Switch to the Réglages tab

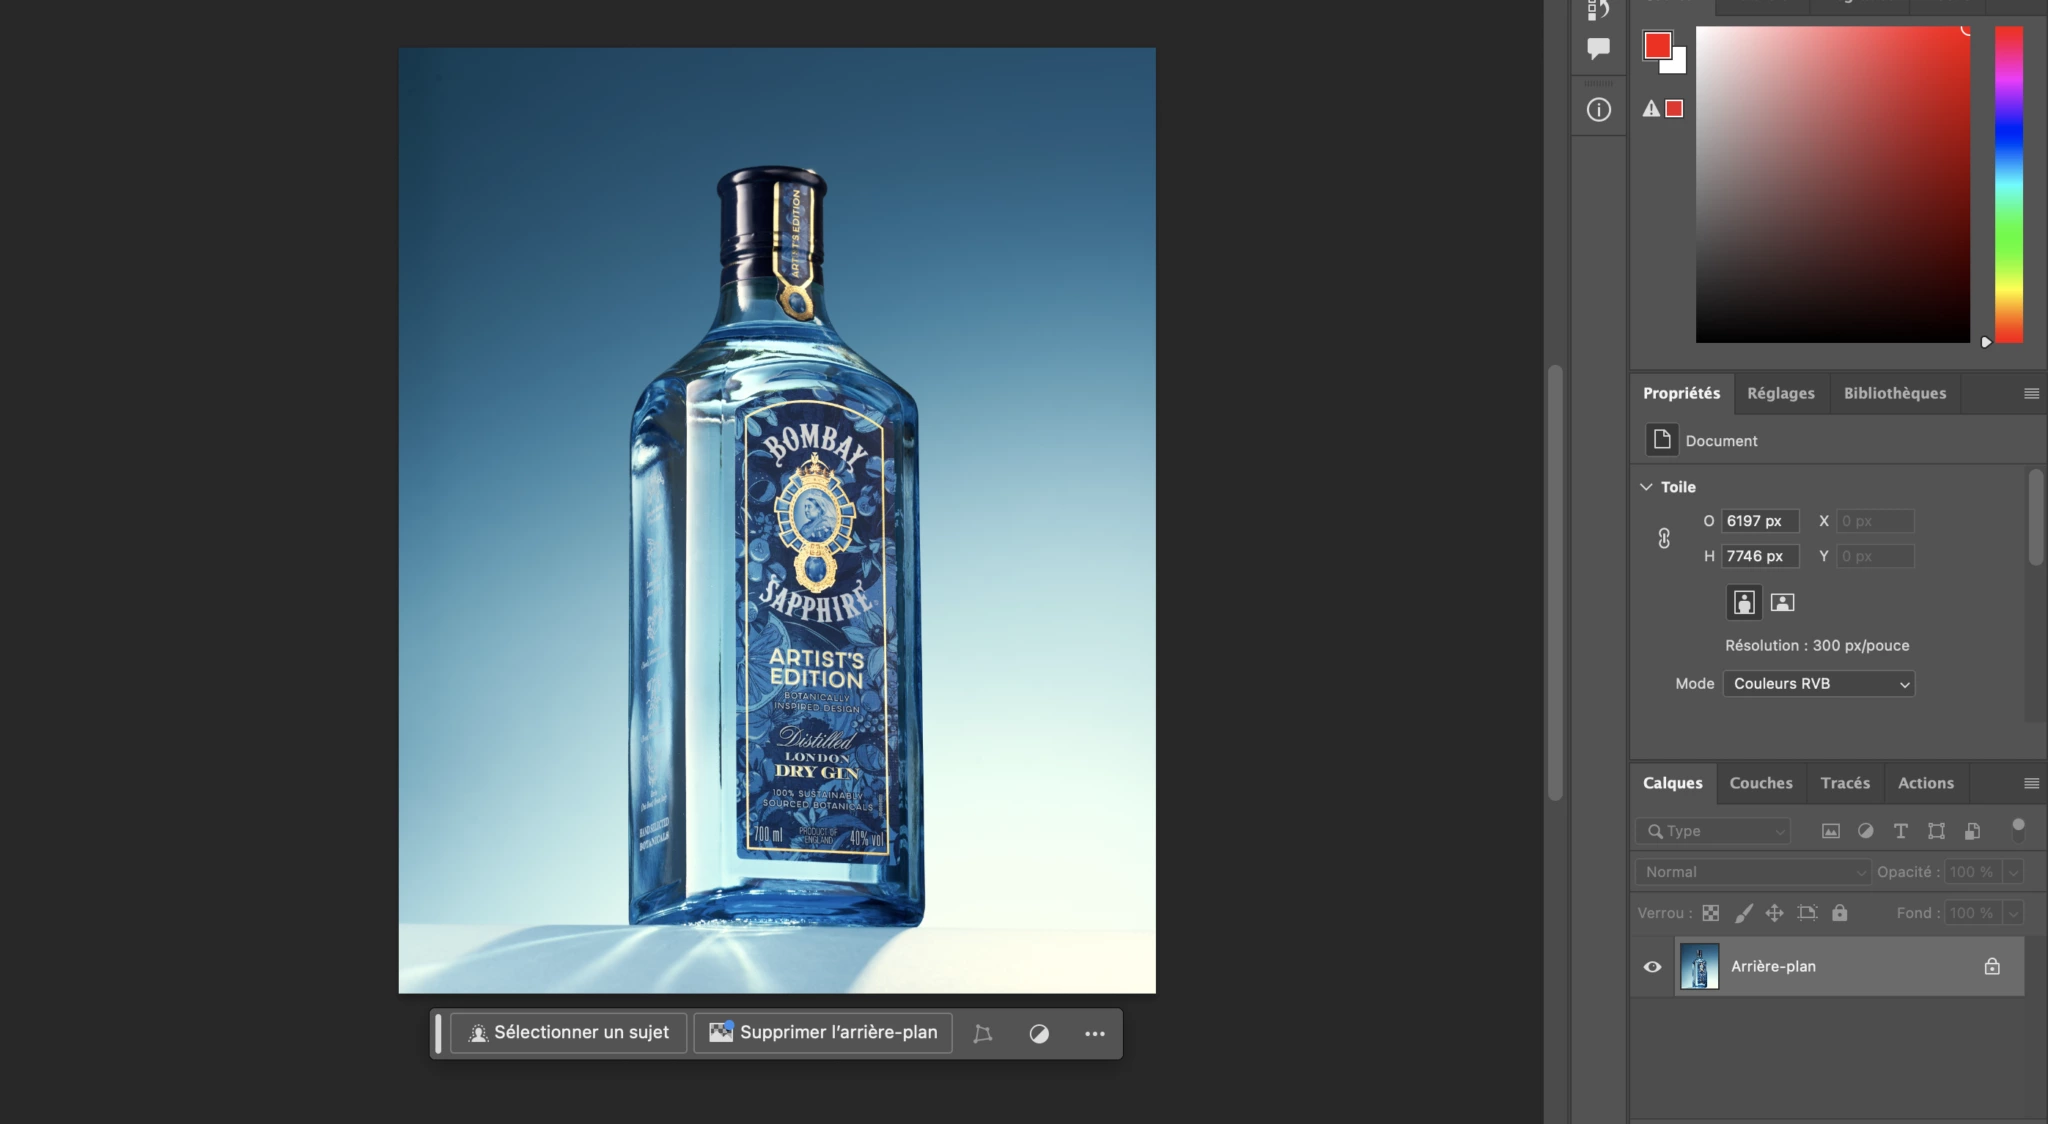(1780, 393)
